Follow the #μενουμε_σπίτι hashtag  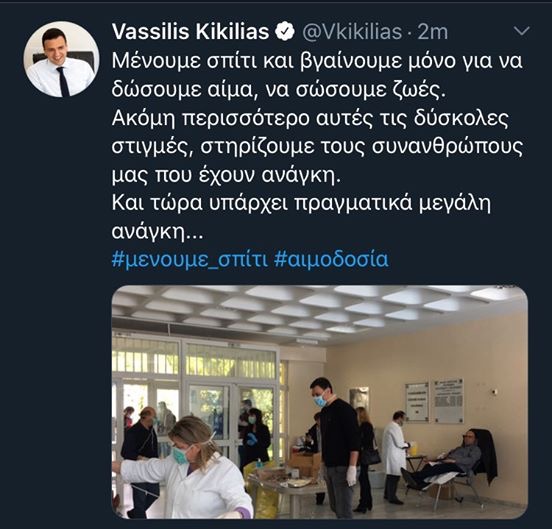190,260
